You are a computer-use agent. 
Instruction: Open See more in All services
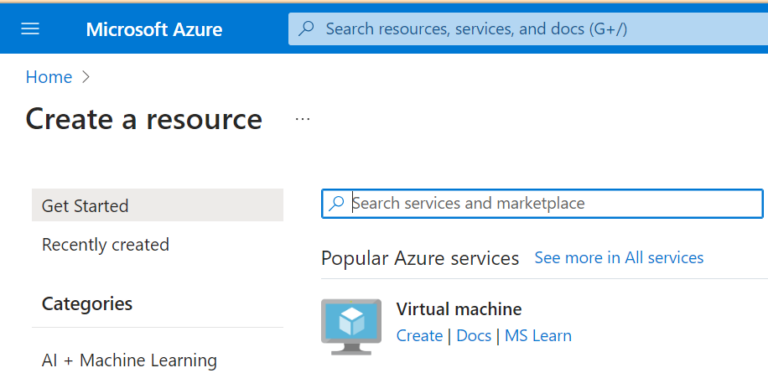pos(619,257)
